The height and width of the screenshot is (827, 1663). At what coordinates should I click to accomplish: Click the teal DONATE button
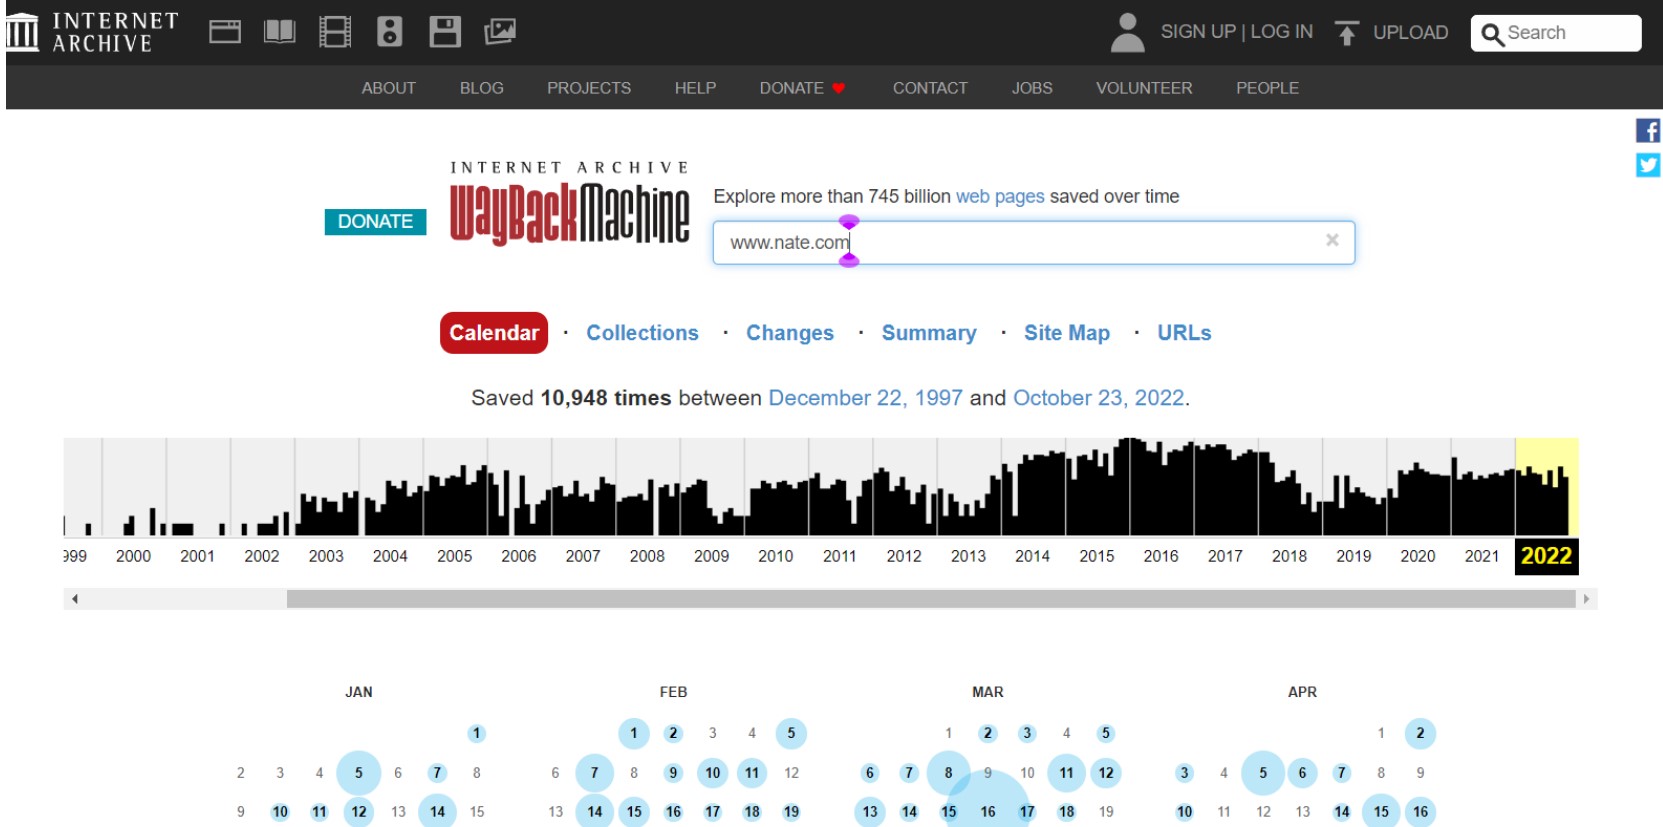pyautogui.click(x=375, y=221)
